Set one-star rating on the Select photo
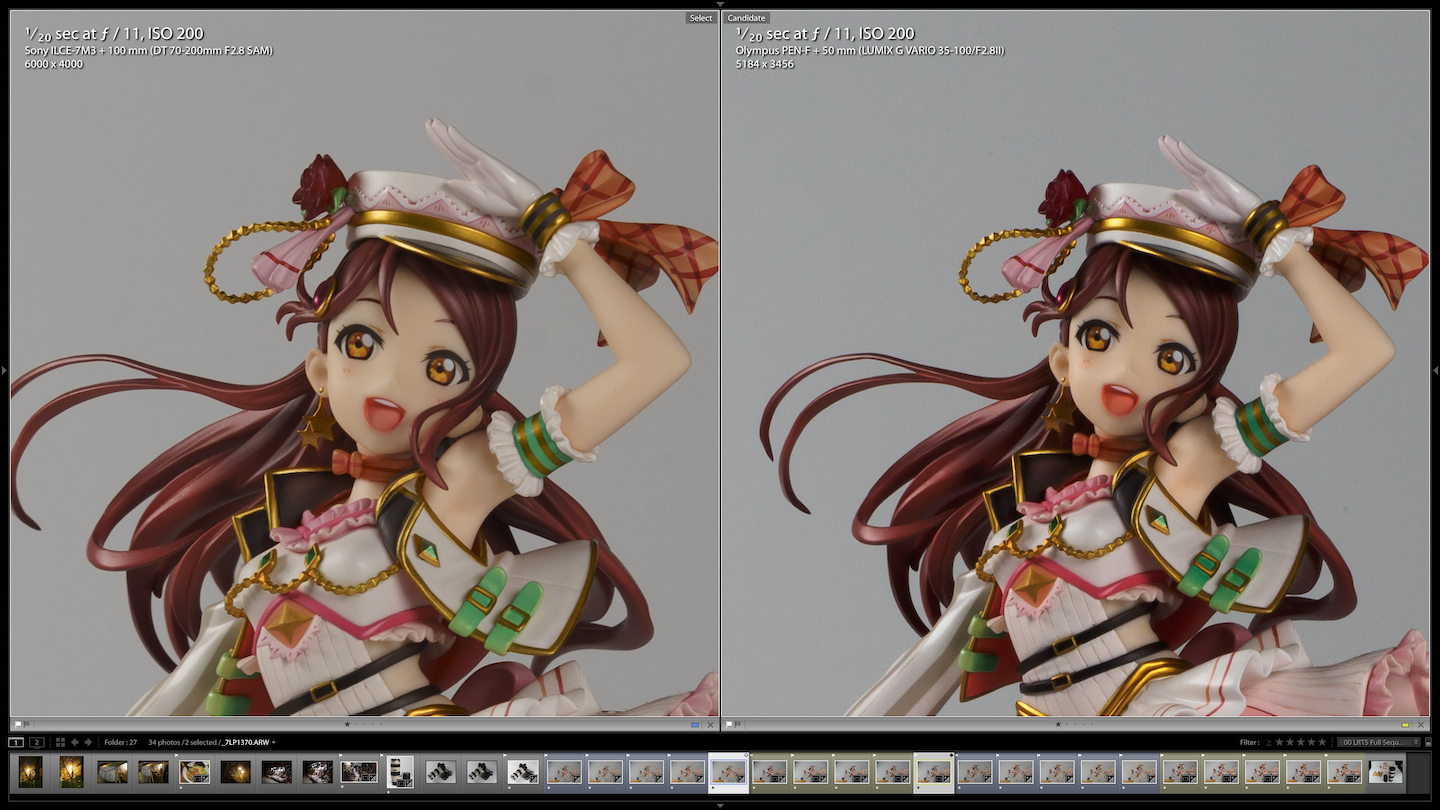Image resolution: width=1440 pixels, height=810 pixels. click(x=347, y=724)
